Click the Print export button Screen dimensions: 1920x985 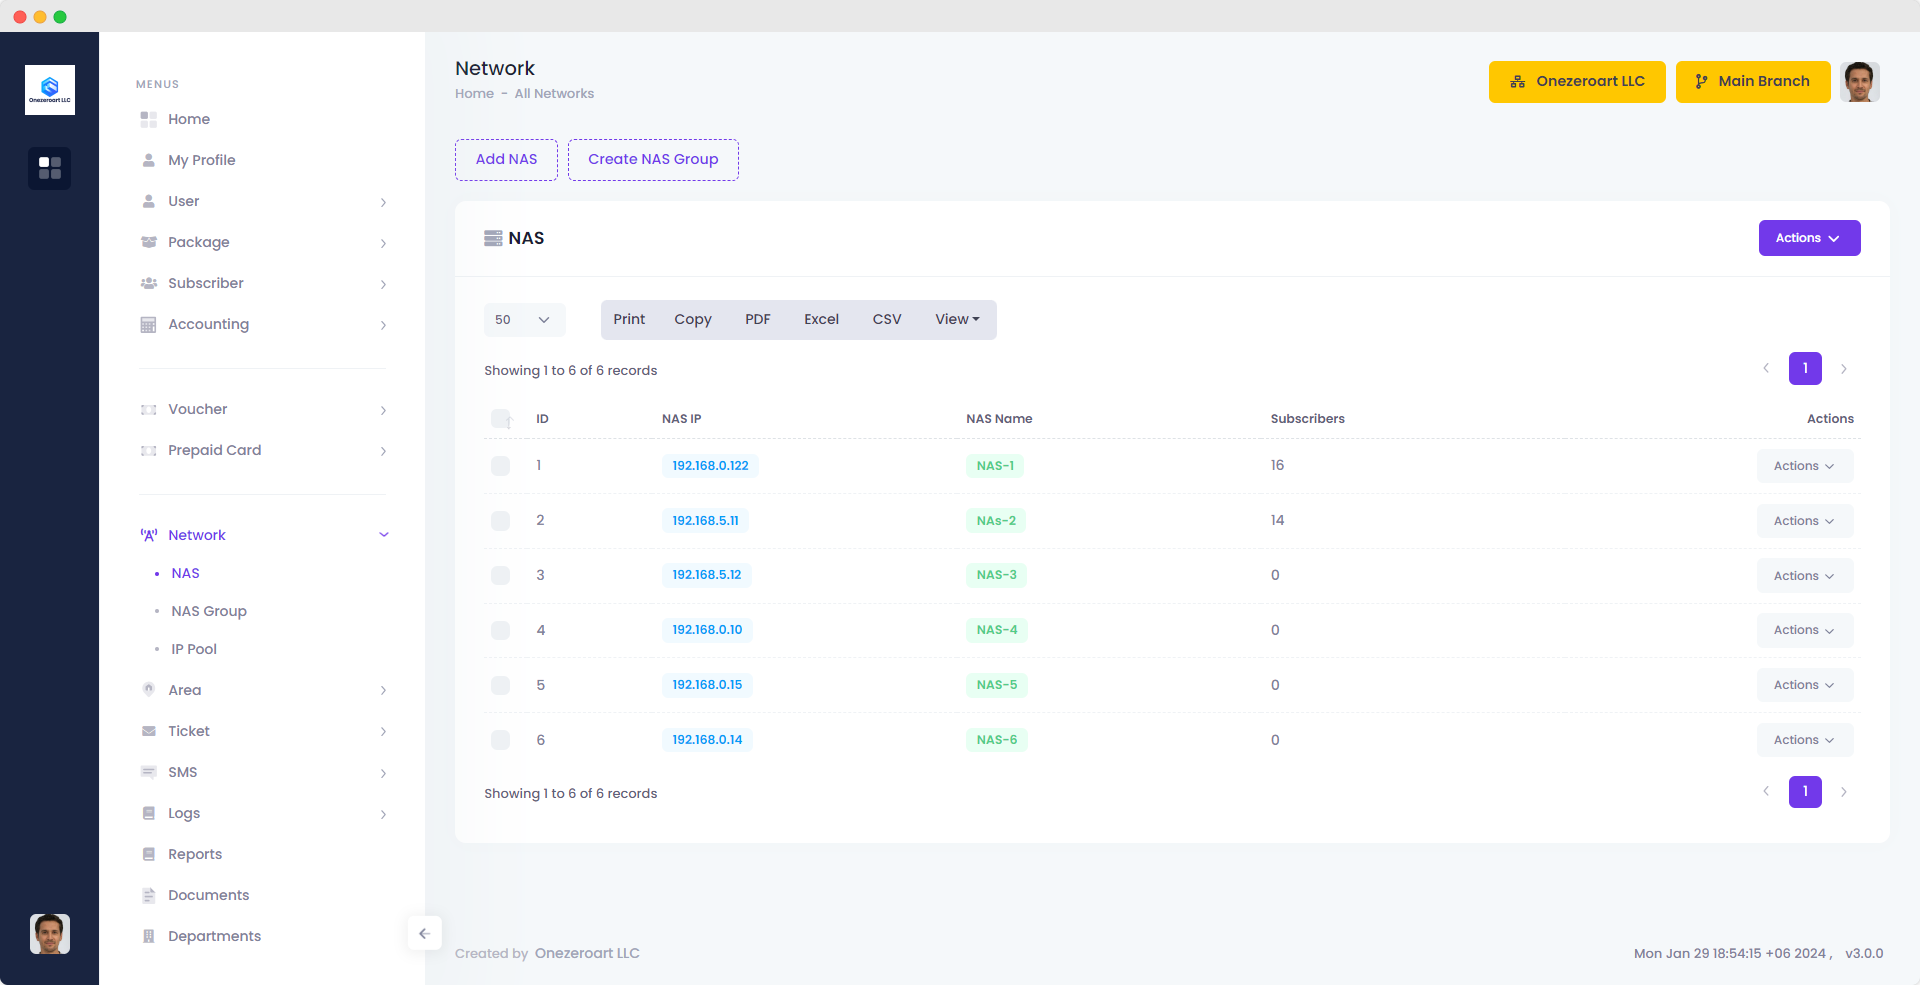(629, 319)
